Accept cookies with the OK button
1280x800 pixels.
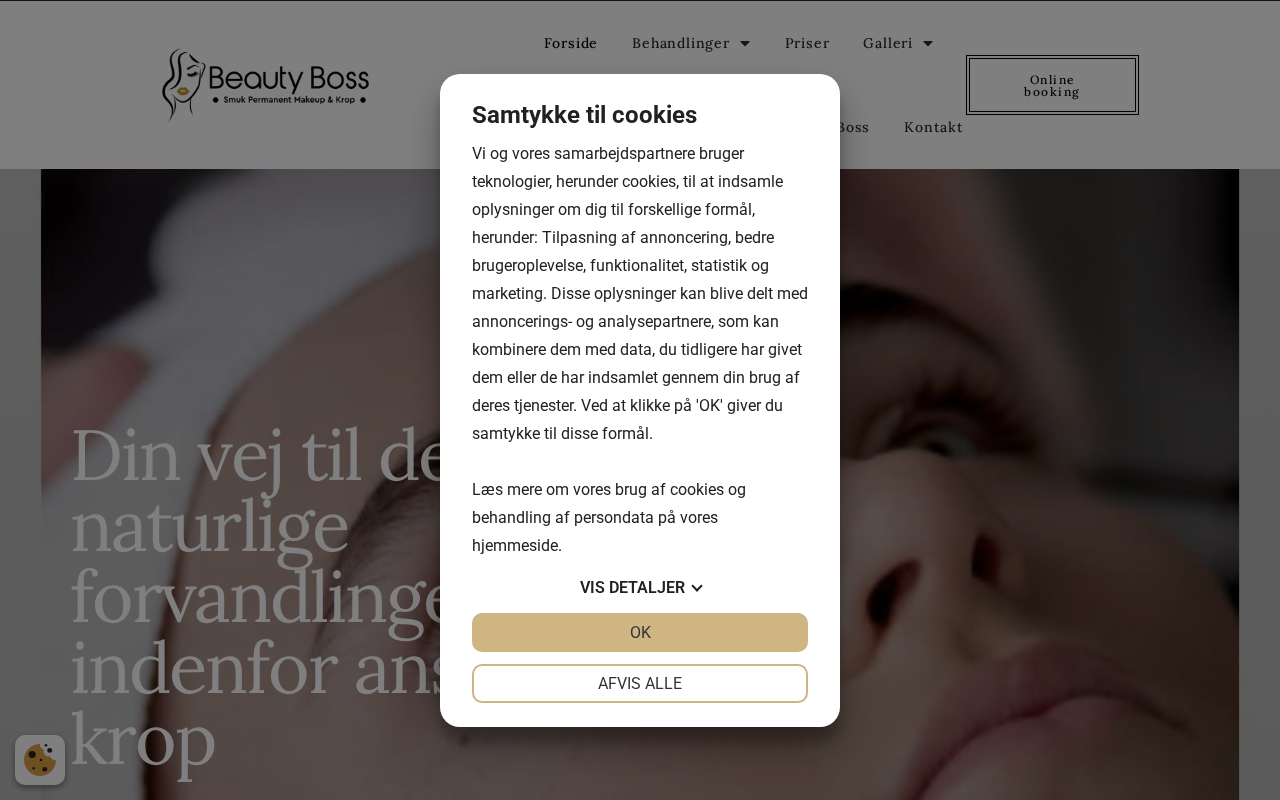coord(640,632)
